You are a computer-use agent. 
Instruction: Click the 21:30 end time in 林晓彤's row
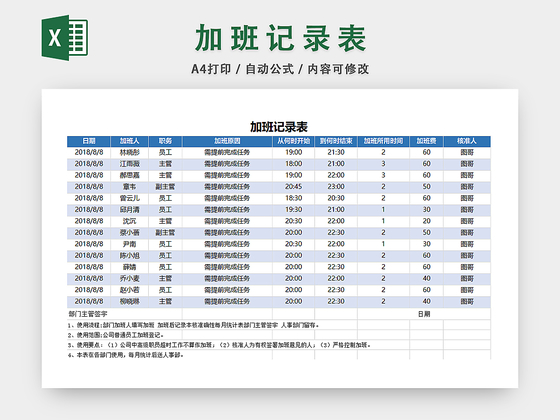[x=336, y=152]
